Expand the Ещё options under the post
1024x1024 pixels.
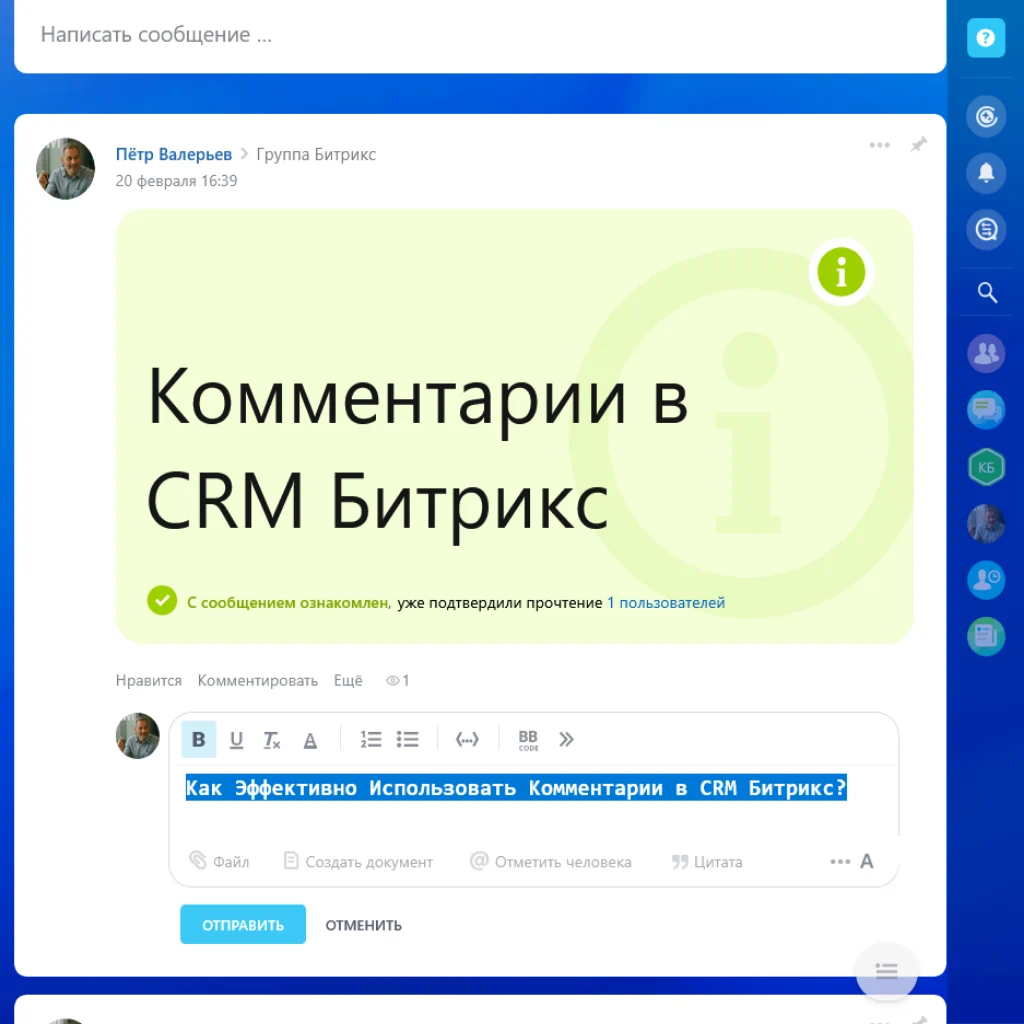click(347, 680)
